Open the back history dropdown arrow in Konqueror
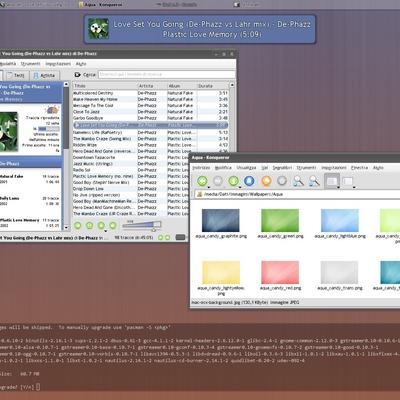Image resolution: width=400 pixels, height=400 pixels. click(x=208, y=187)
